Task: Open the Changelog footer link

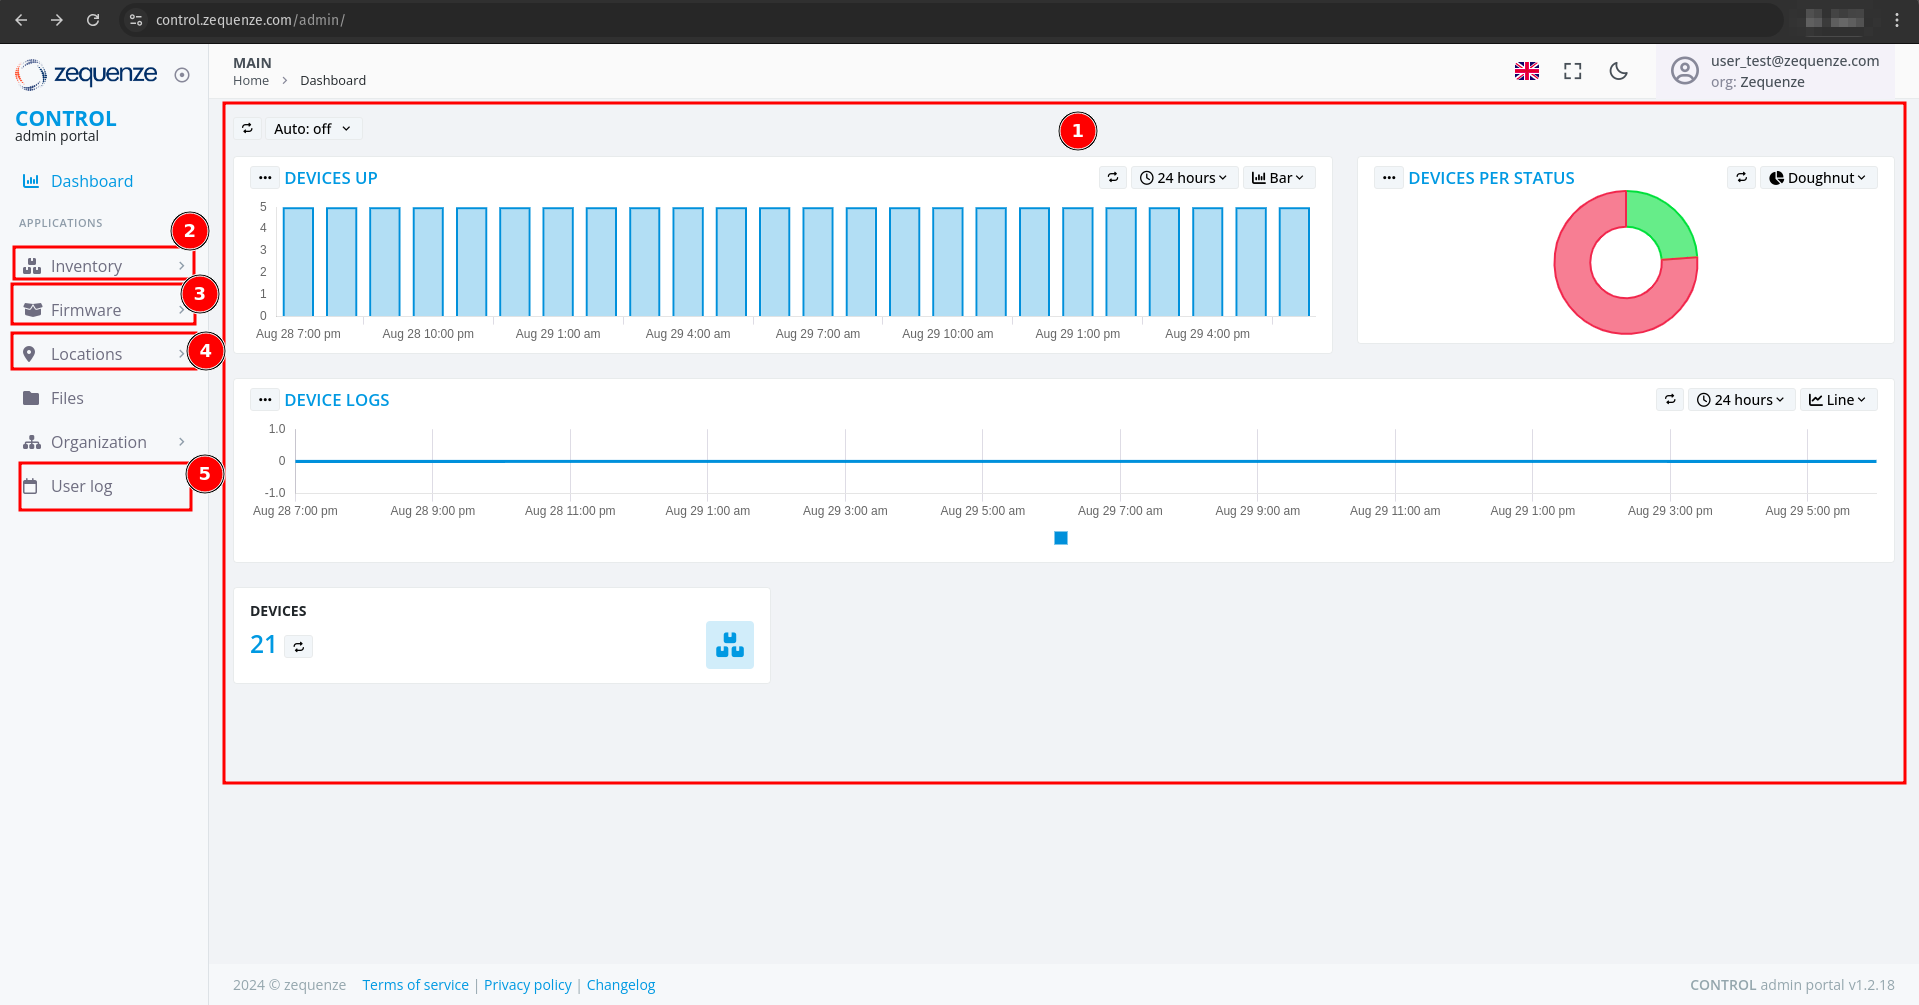Action: (620, 985)
